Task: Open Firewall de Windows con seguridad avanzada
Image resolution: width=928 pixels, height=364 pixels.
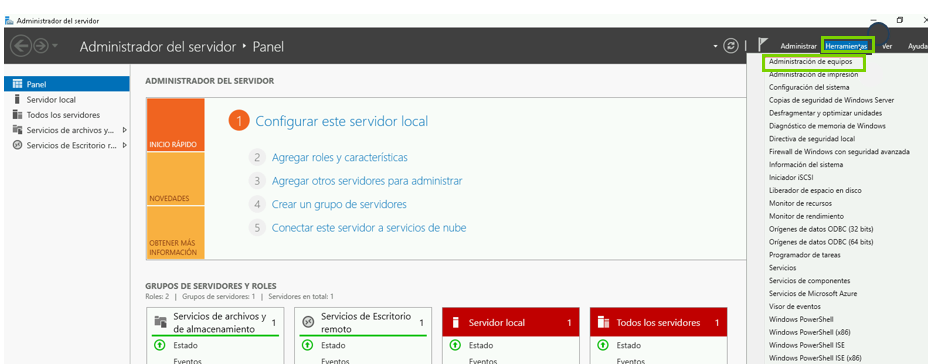Action: (839, 152)
